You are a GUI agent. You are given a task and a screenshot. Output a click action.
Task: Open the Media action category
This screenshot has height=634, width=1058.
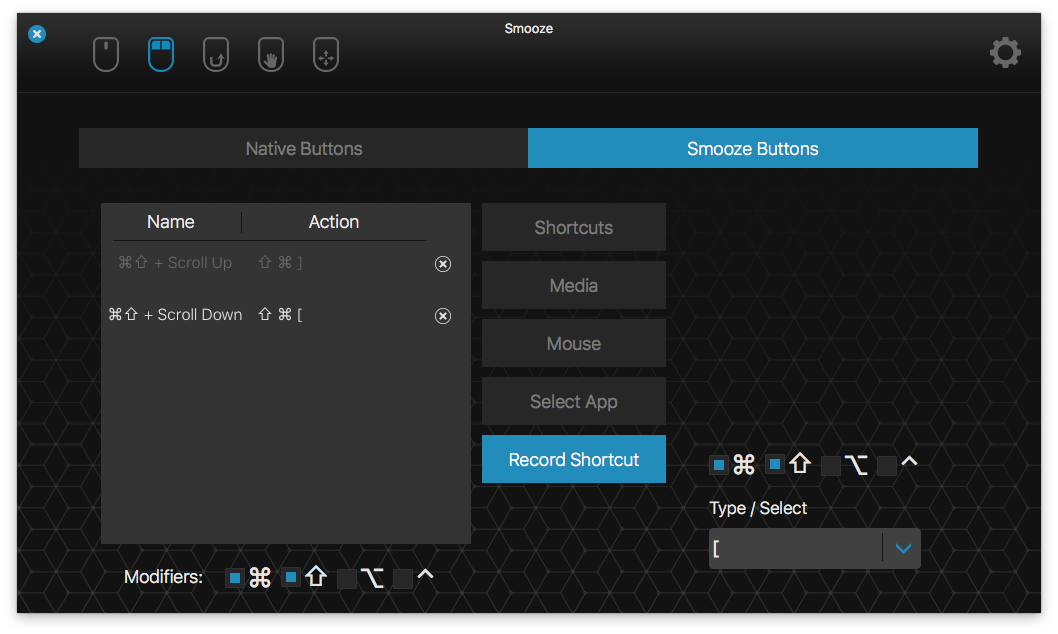(574, 286)
